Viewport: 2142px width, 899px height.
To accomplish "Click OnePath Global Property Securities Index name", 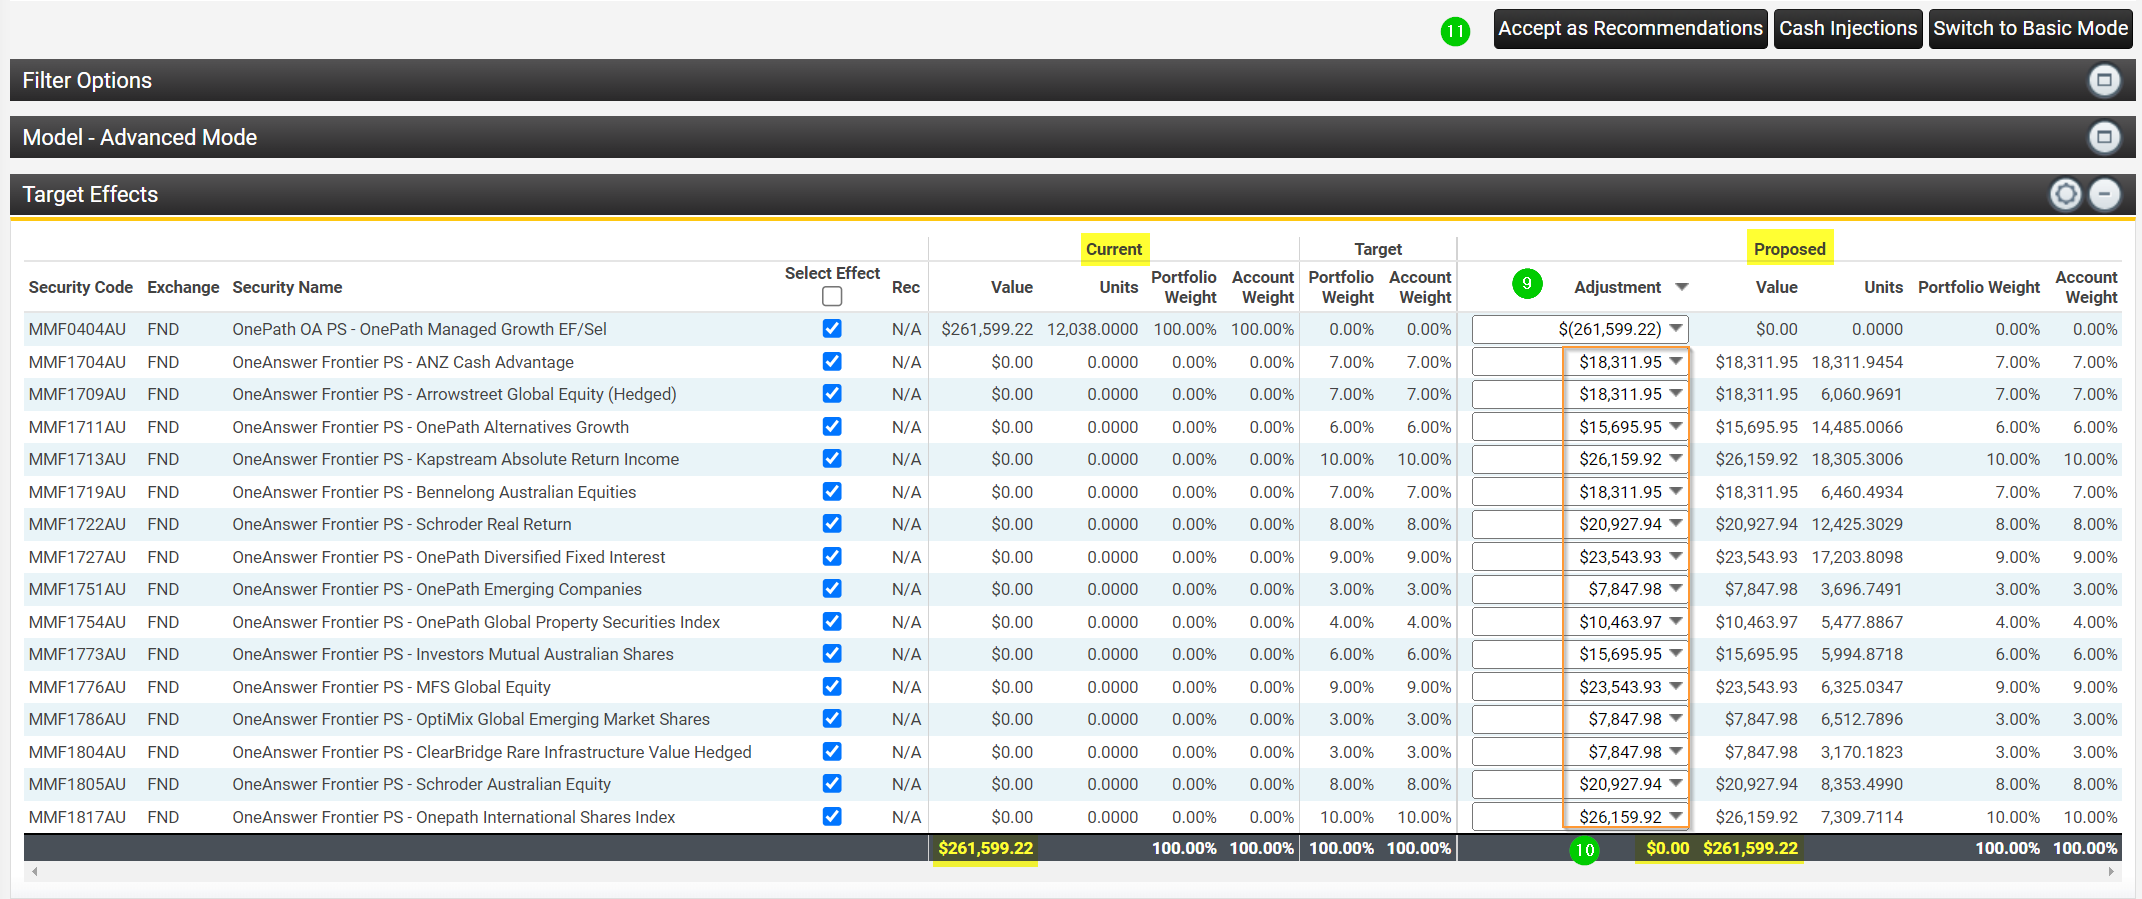I will [x=476, y=622].
